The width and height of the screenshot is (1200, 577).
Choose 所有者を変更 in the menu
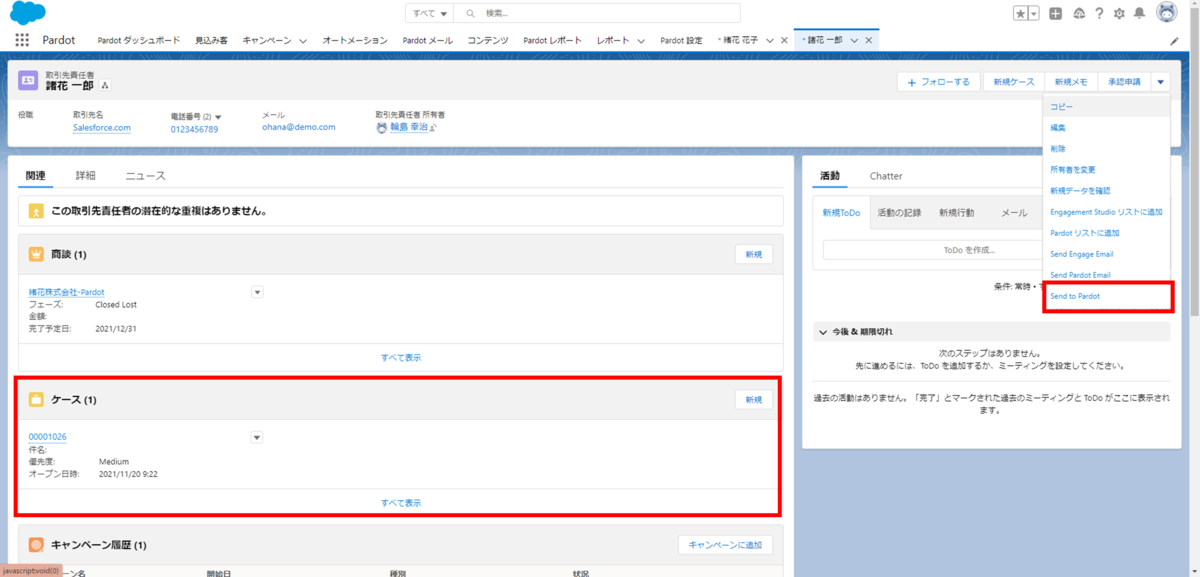1105,169
